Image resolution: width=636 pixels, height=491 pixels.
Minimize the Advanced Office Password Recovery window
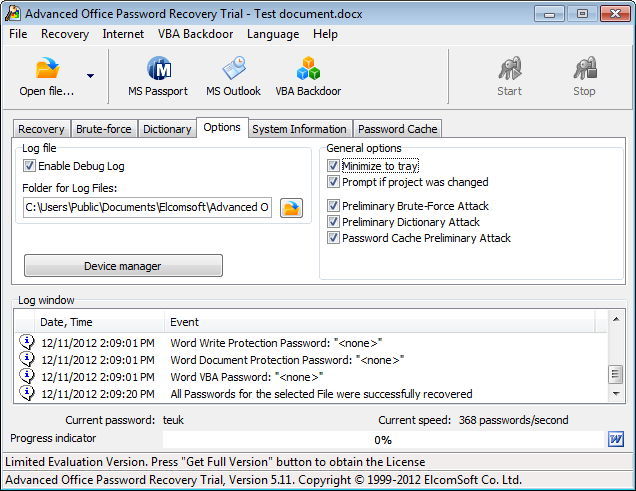point(549,14)
